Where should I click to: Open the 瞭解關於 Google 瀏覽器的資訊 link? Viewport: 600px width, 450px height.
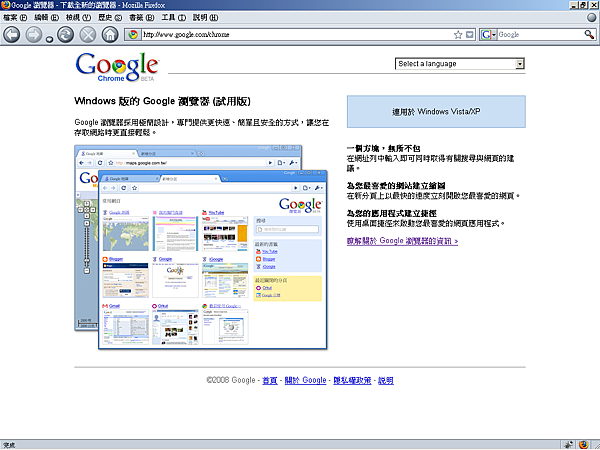coord(402,241)
